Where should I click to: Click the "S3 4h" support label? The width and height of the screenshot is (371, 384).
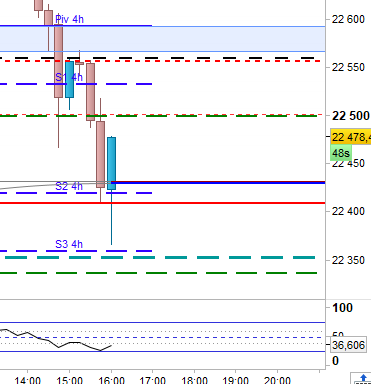69,244
